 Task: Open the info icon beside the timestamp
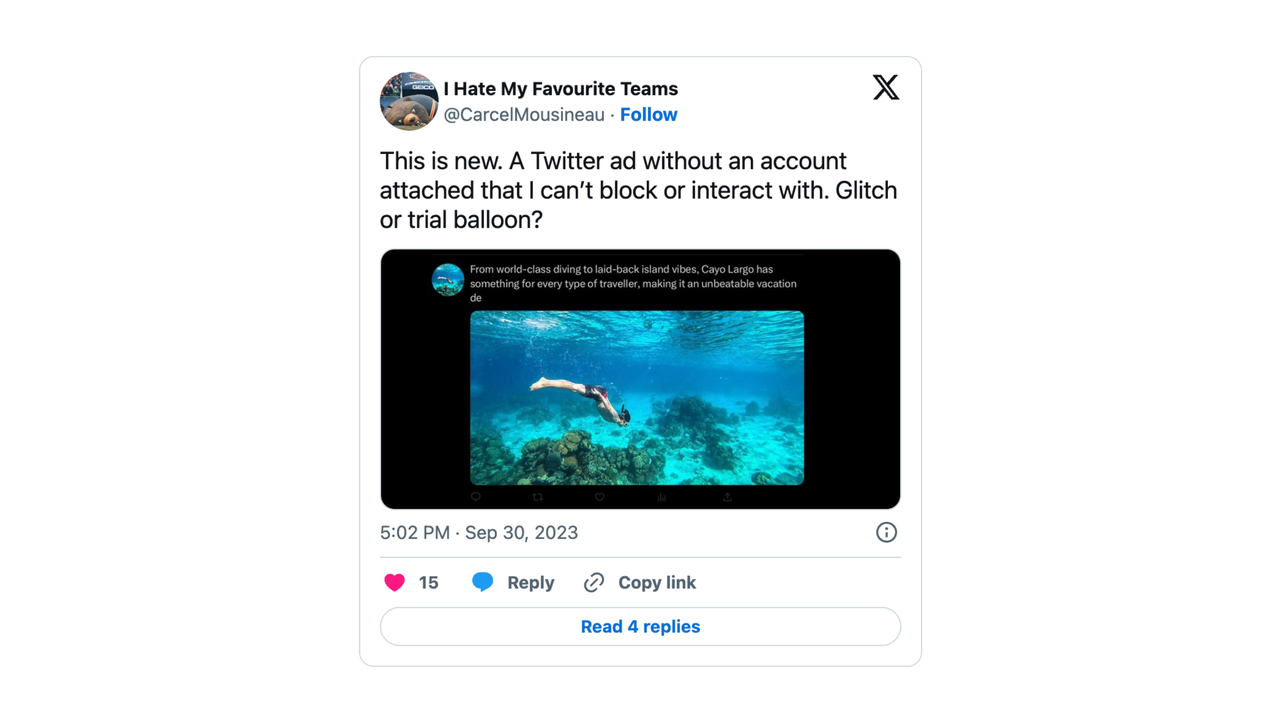pyautogui.click(x=886, y=532)
